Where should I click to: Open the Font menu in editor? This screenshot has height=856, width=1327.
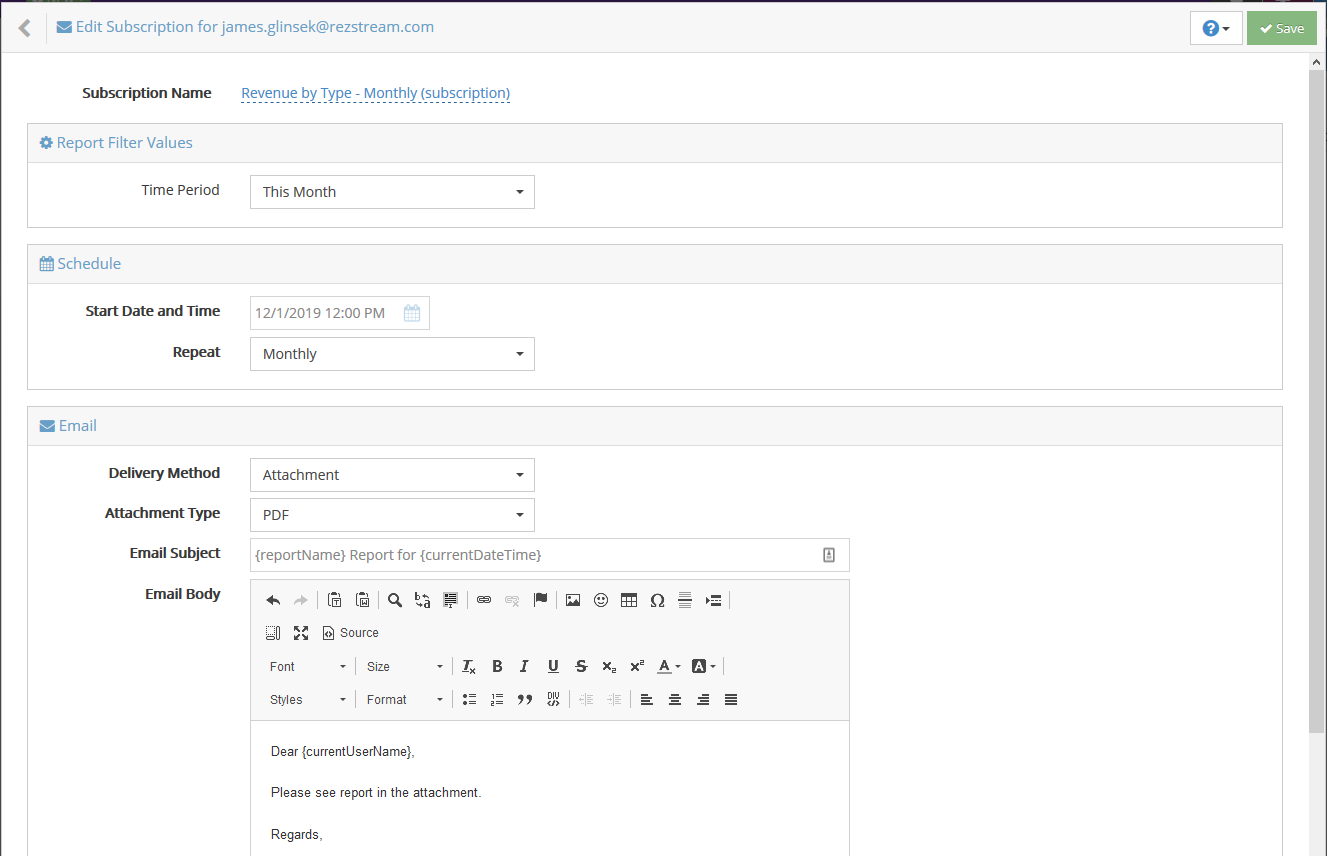coord(307,667)
